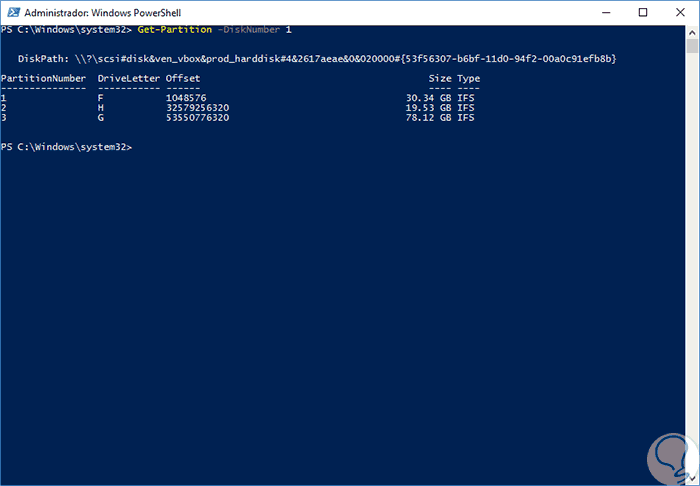Click the PartitionNumber column header
The width and height of the screenshot is (700, 486).
[43, 78]
